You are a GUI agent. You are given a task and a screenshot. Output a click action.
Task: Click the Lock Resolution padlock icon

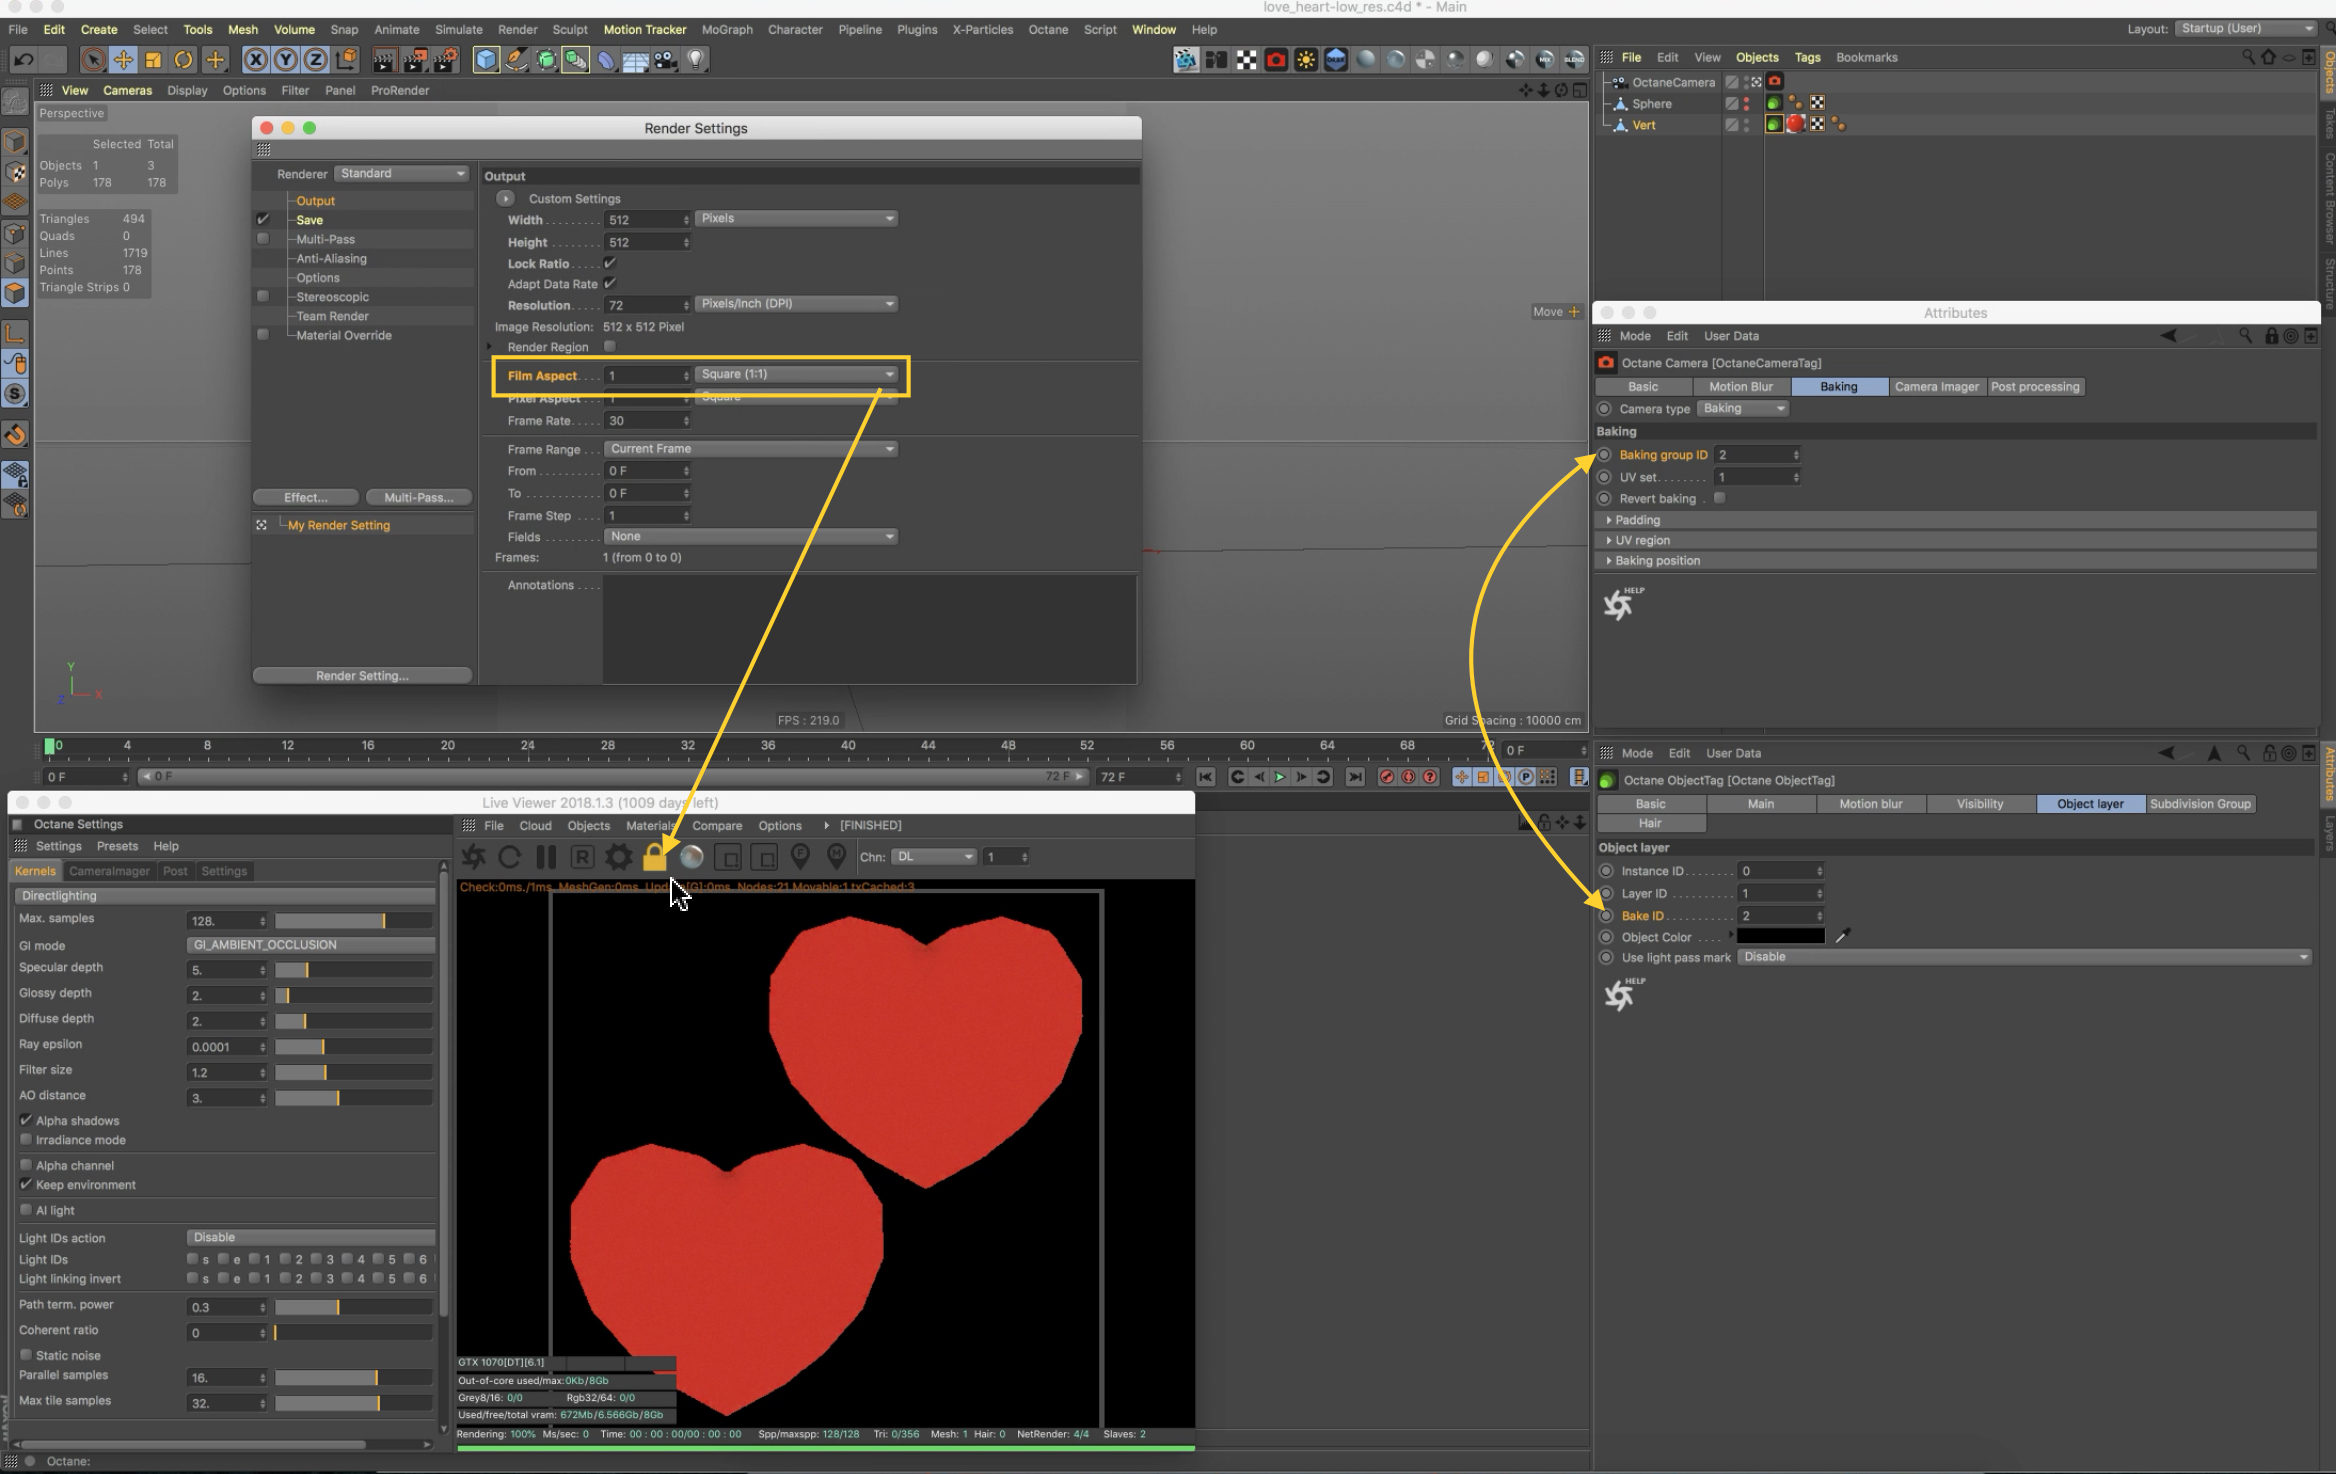654,857
